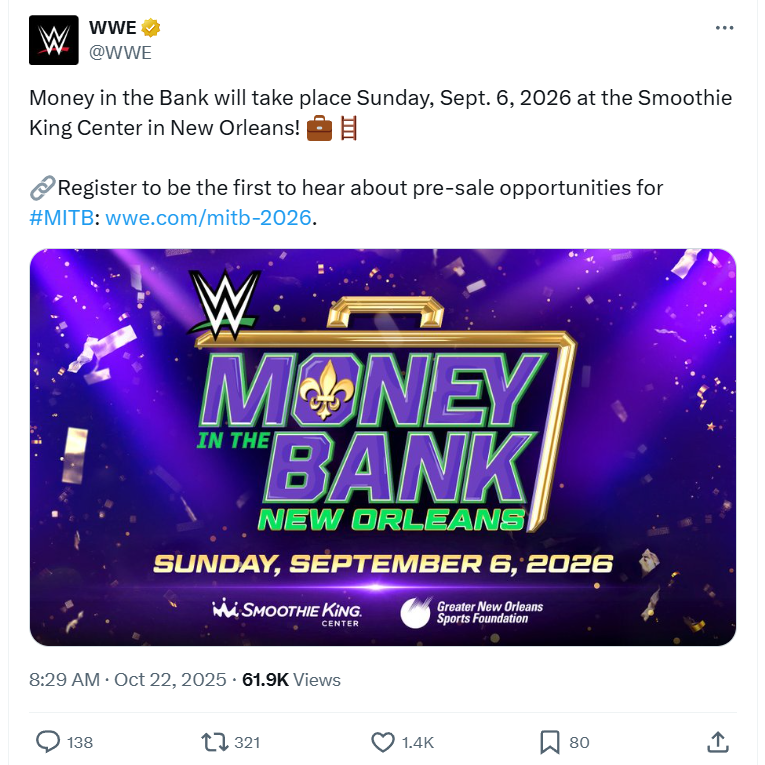Bookmark this Money in the Bank tweet
This screenshot has width=765, height=765.
coord(549,742)
